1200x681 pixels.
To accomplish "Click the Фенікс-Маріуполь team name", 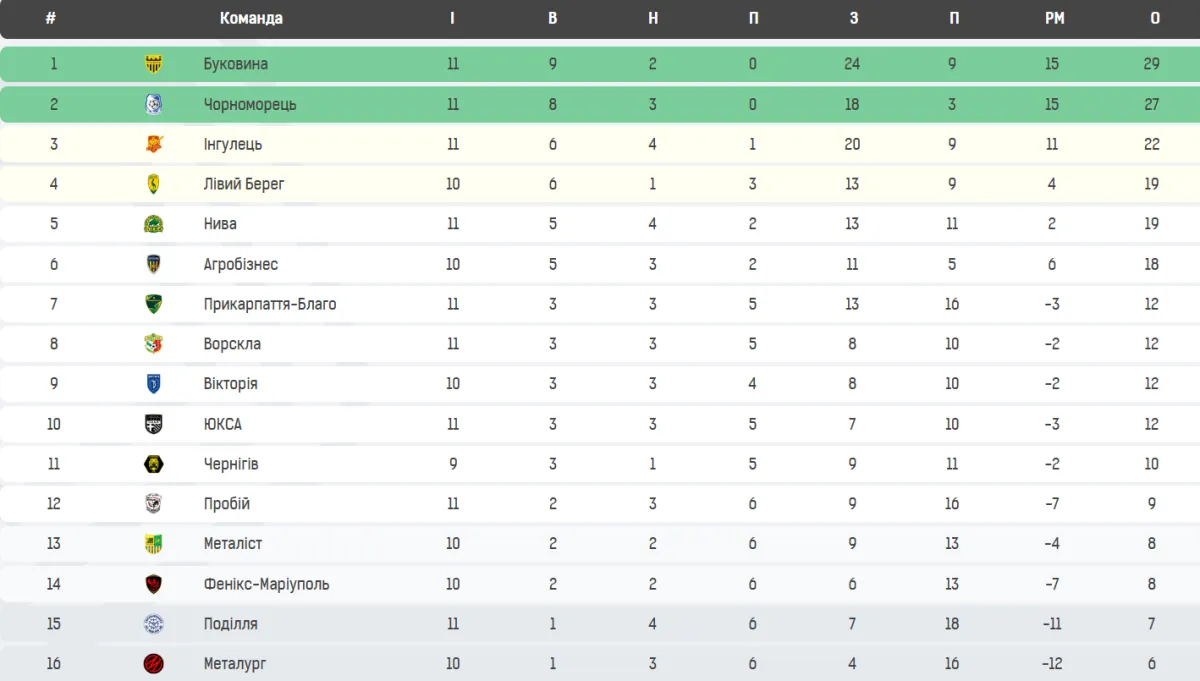I will [x=266, y=584].
